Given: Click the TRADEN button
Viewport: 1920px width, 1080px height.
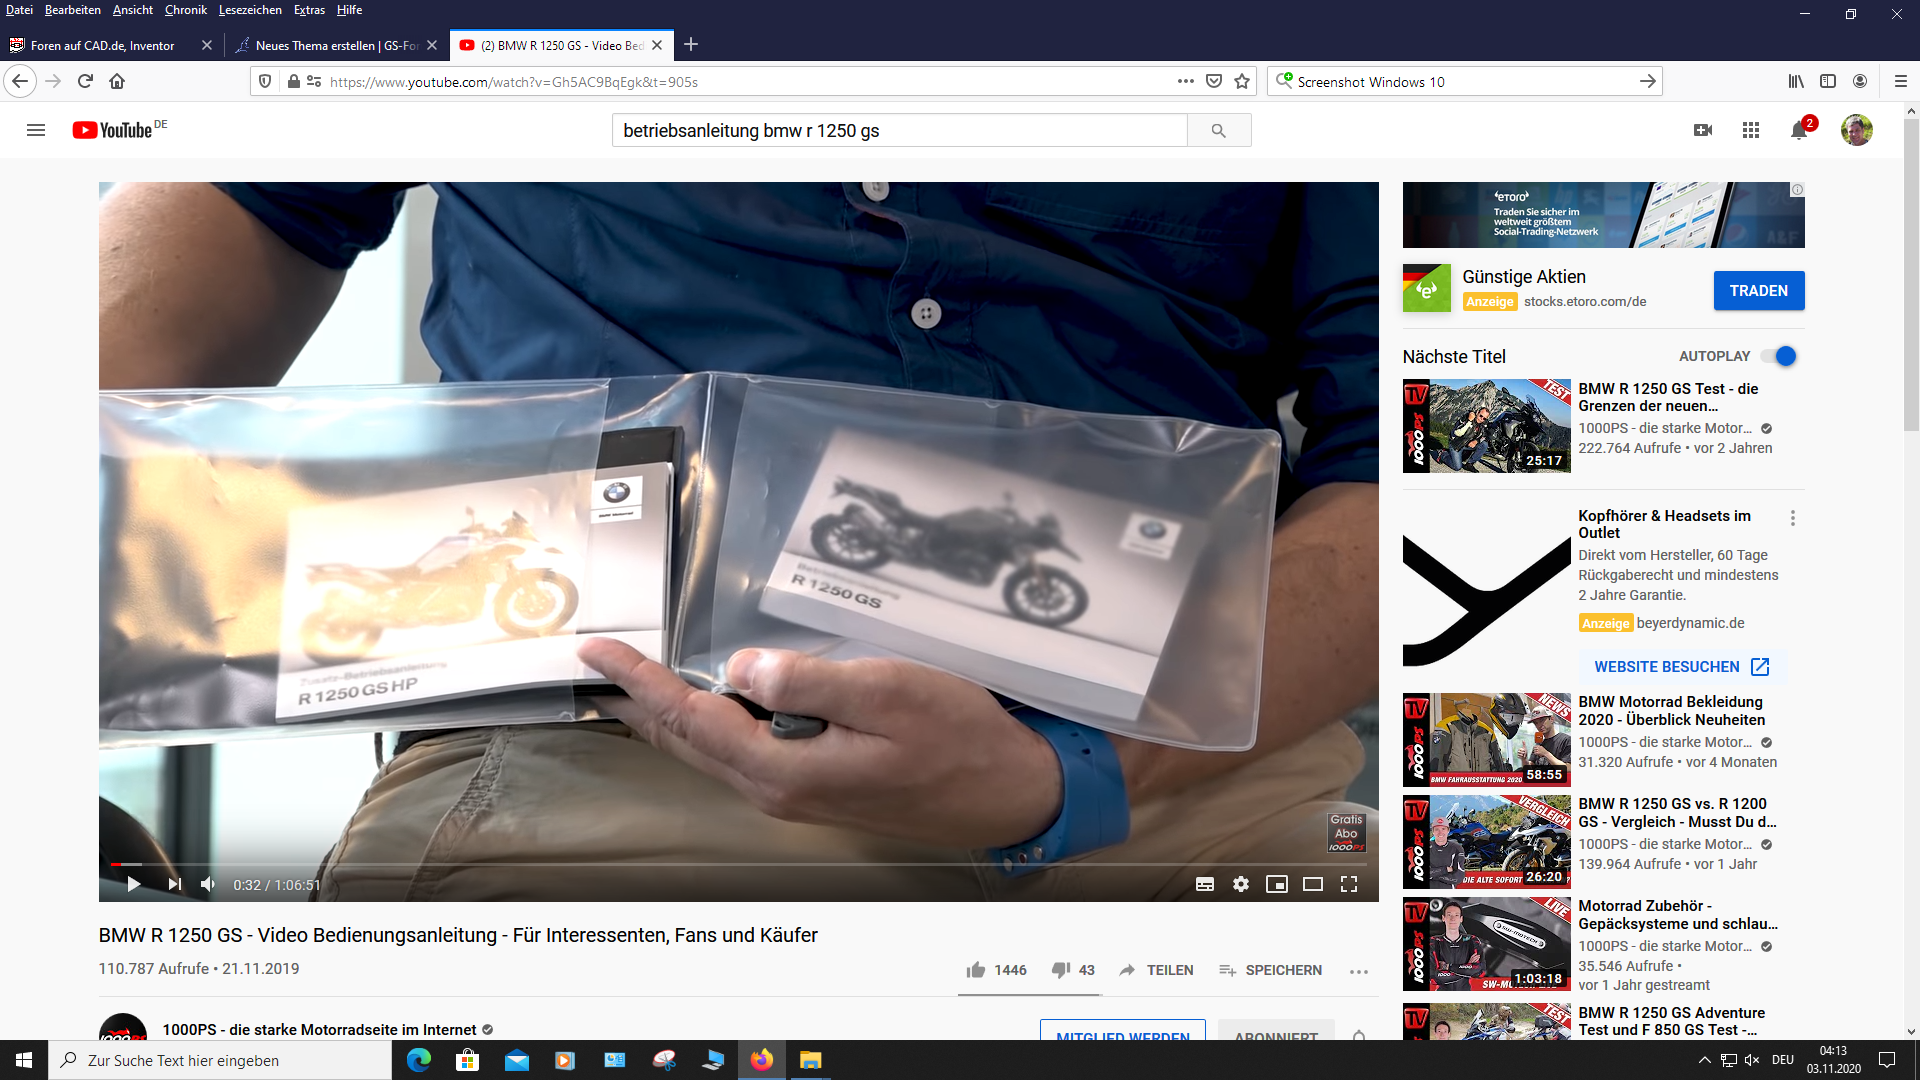Looking at the screenshot, I should [1758, 291].
